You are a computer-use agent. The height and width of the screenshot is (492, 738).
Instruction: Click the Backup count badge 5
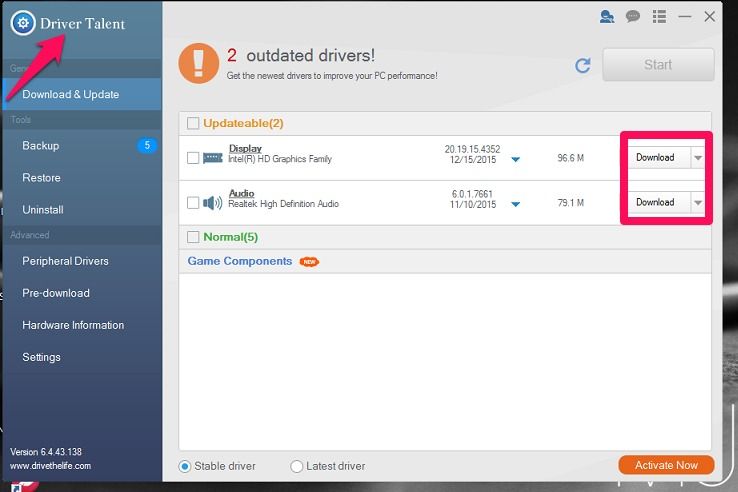click(x=147, y=145)
